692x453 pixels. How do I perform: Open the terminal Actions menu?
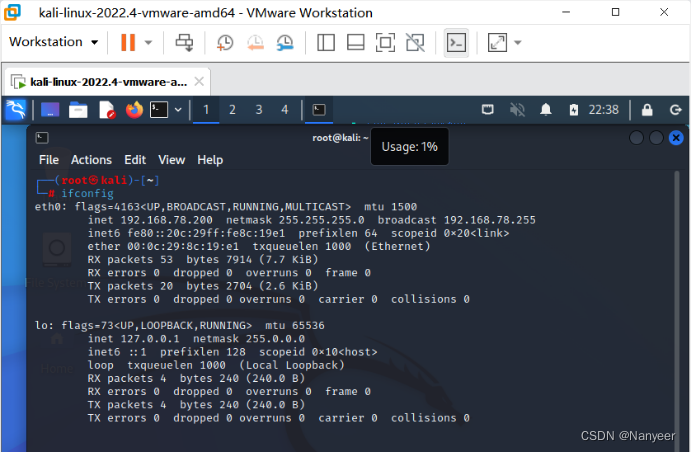91,160
